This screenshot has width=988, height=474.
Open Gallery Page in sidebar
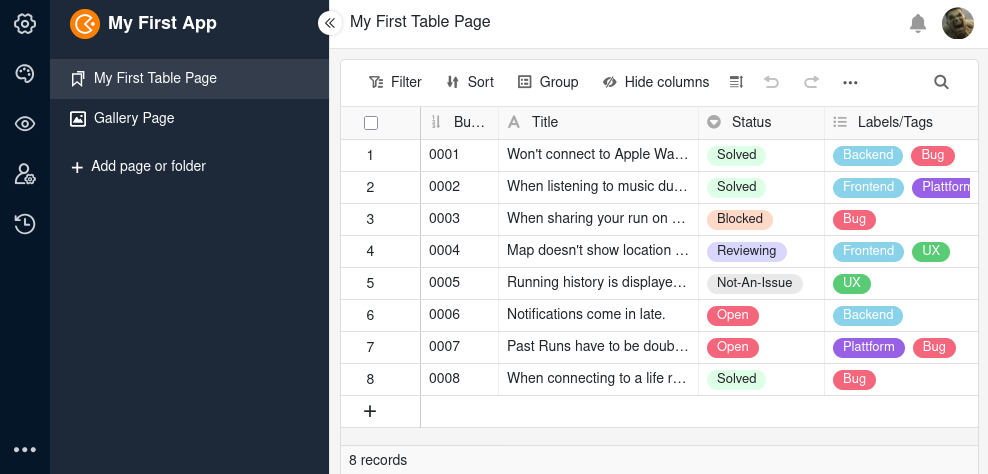click(x=189, y=118)
